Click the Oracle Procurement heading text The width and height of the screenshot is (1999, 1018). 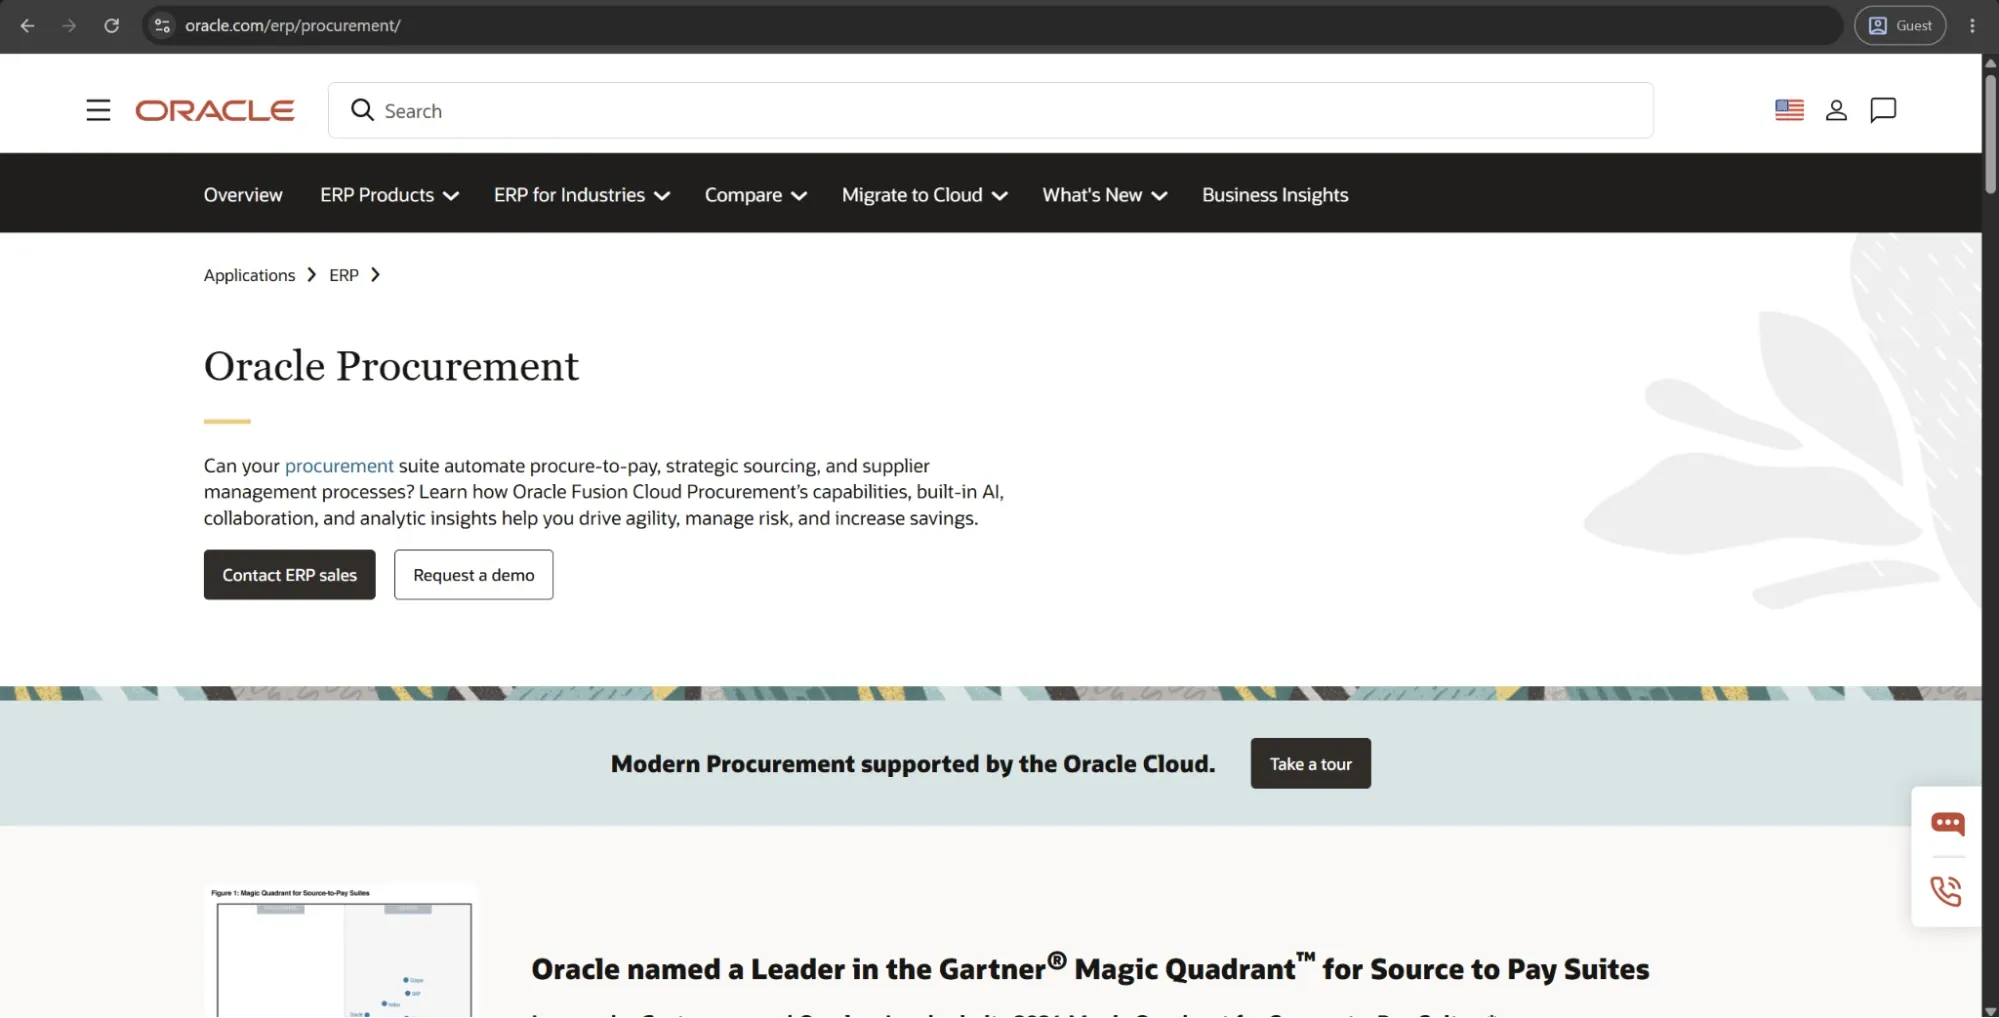(391, 366)
